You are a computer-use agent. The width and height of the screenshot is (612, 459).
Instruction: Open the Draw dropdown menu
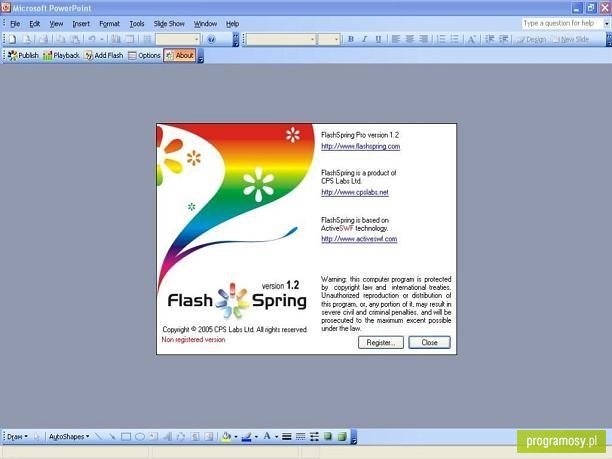click(x=17, y=436)
